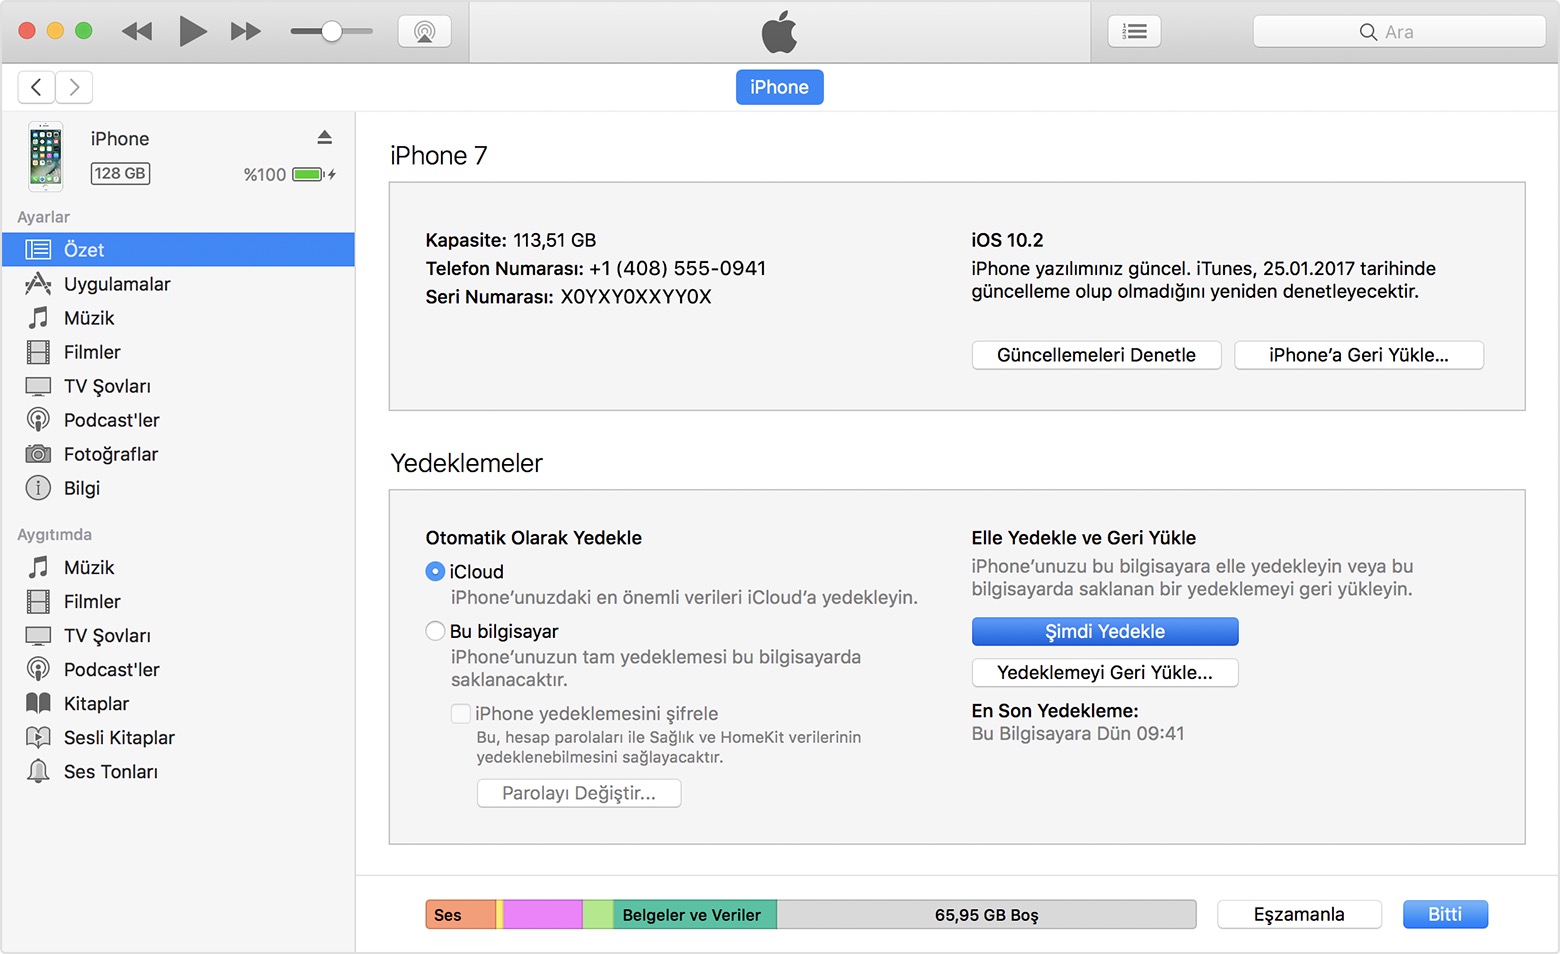Click the podcast icon under Aygıtımda
This screenshot has width=1560, height=954.
(38, 669)
